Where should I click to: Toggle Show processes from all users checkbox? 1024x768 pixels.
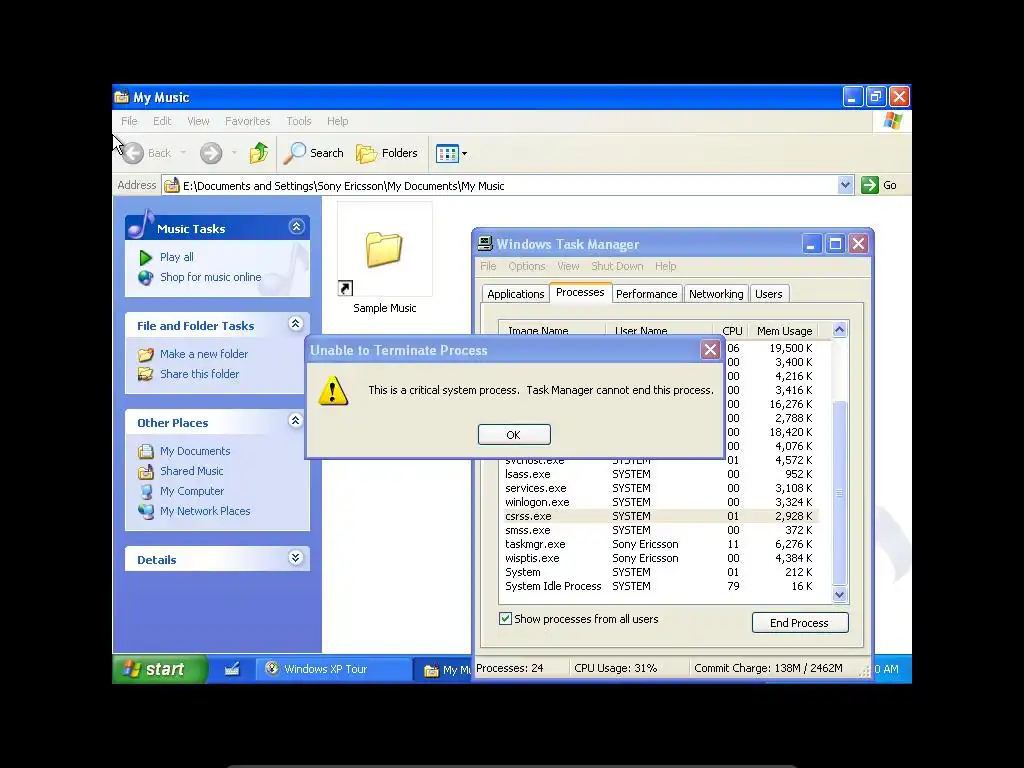pos(505,618)
